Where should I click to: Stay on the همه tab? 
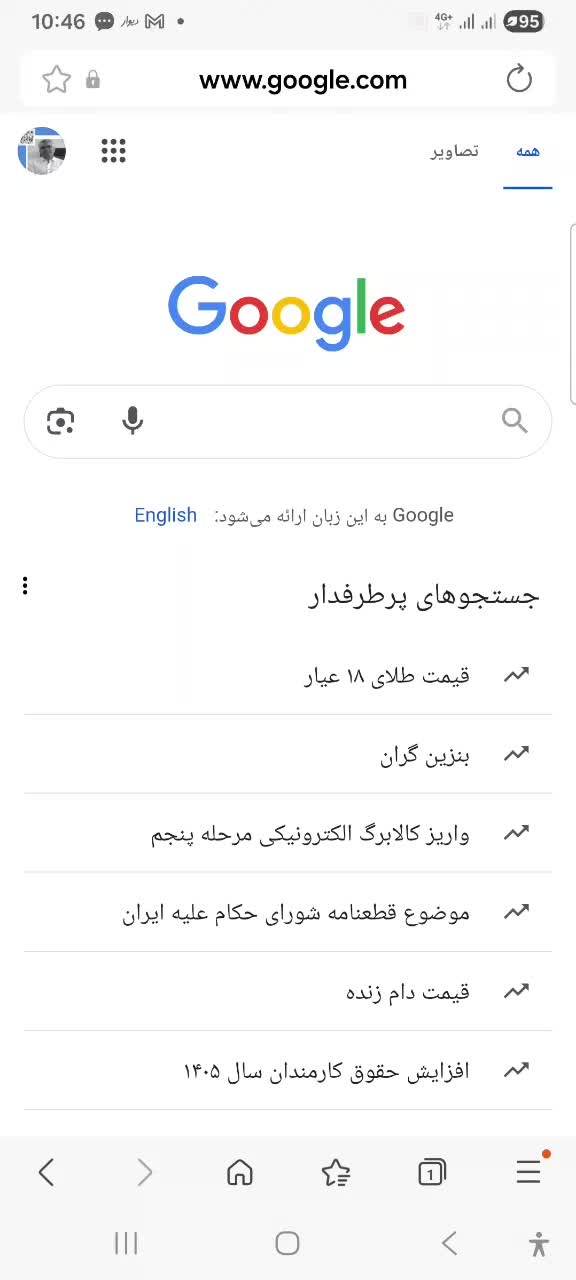527,150
